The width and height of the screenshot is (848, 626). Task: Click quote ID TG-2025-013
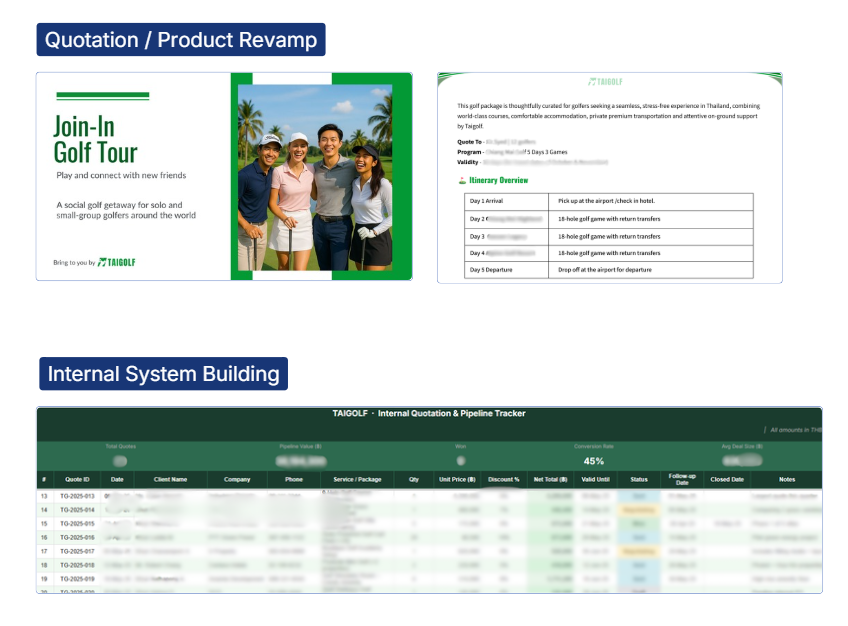coord(77,496)
